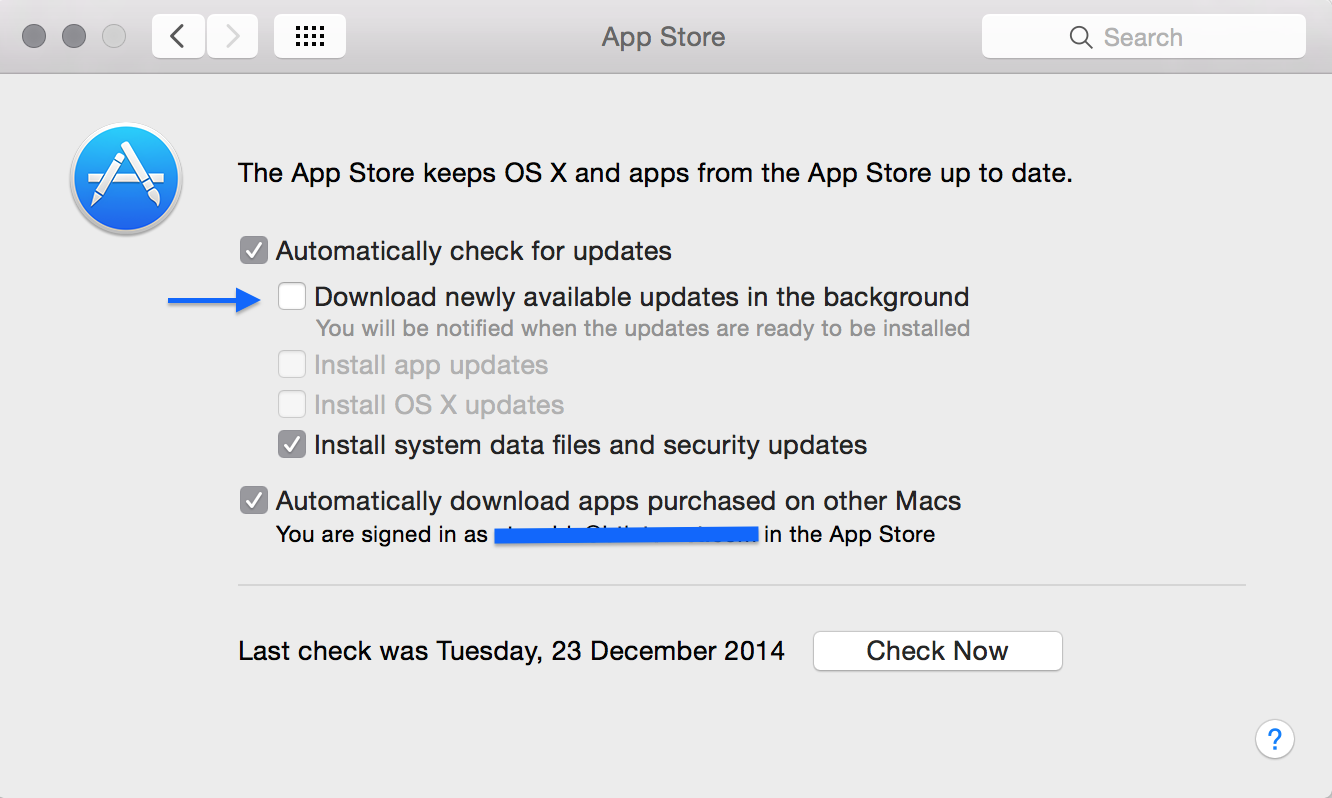Toggle Install OS X updates checkbox
The height and width of the screenshot is (798, 1332).
pos(292,404)
